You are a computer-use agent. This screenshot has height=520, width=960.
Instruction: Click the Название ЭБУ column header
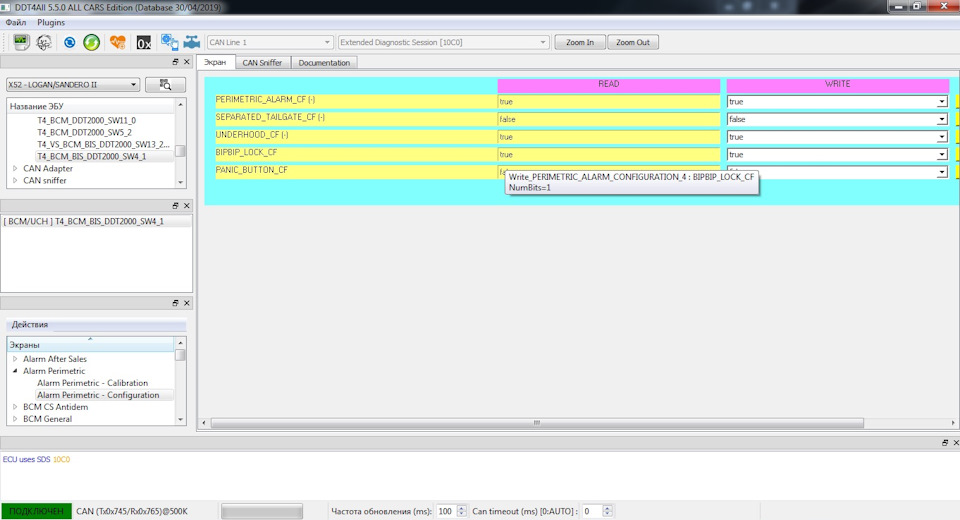[91, 106]
